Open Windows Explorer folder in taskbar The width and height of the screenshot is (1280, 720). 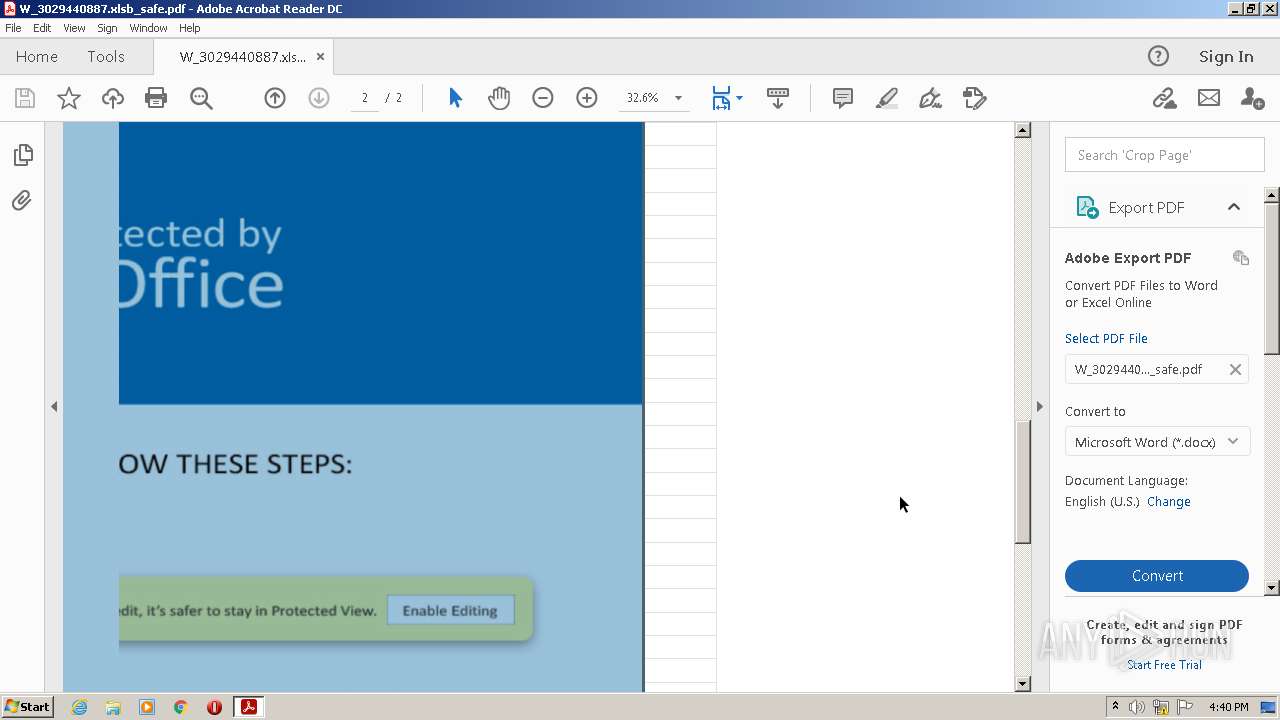[113, 707]
